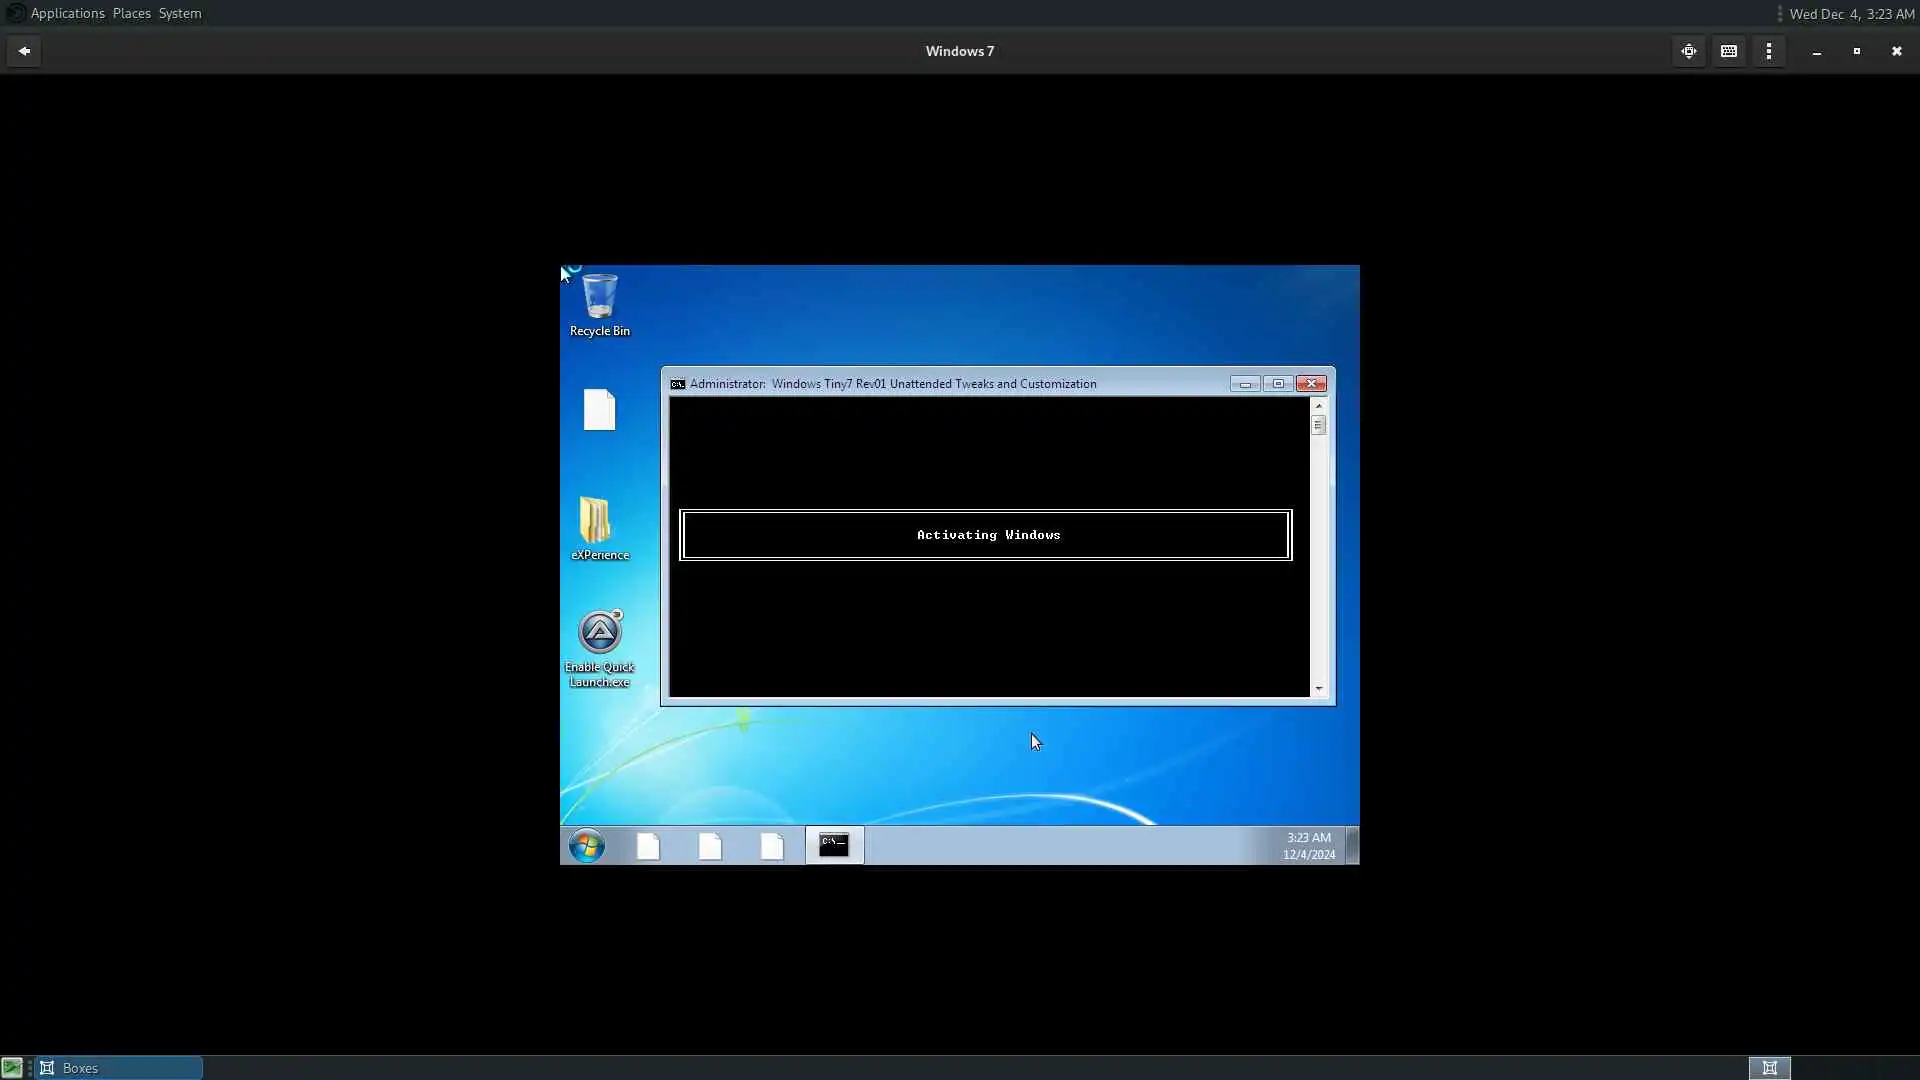Viewport: 1920px width, 1080px height.
Task: Open the Places menu
Action: 131,13
